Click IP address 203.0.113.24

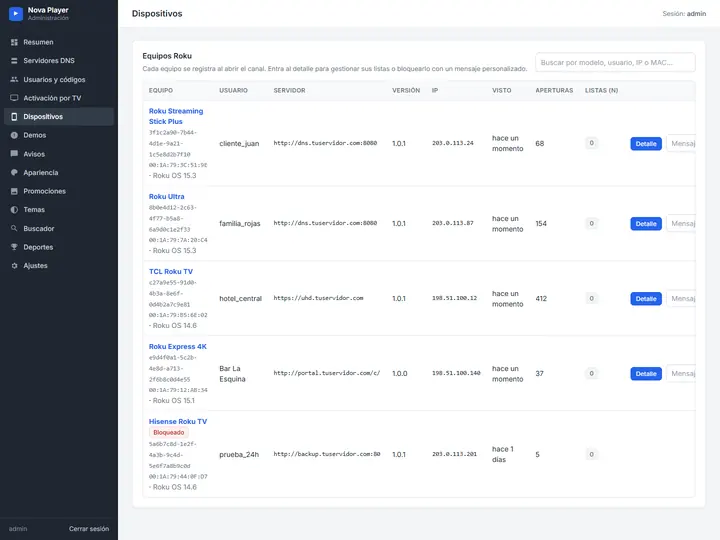click(453, 143)
